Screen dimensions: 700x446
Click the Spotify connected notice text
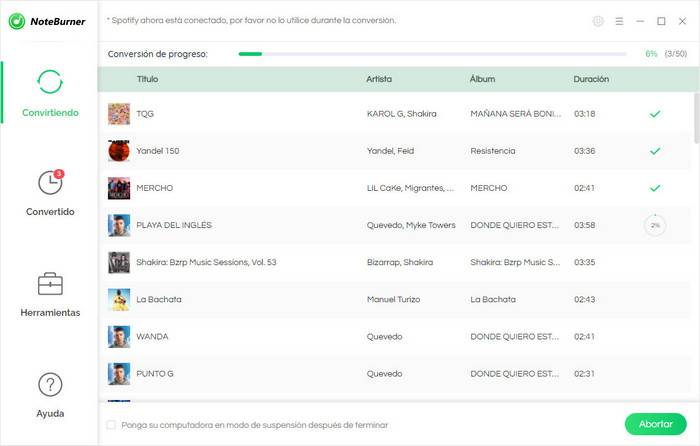point(251,21)
